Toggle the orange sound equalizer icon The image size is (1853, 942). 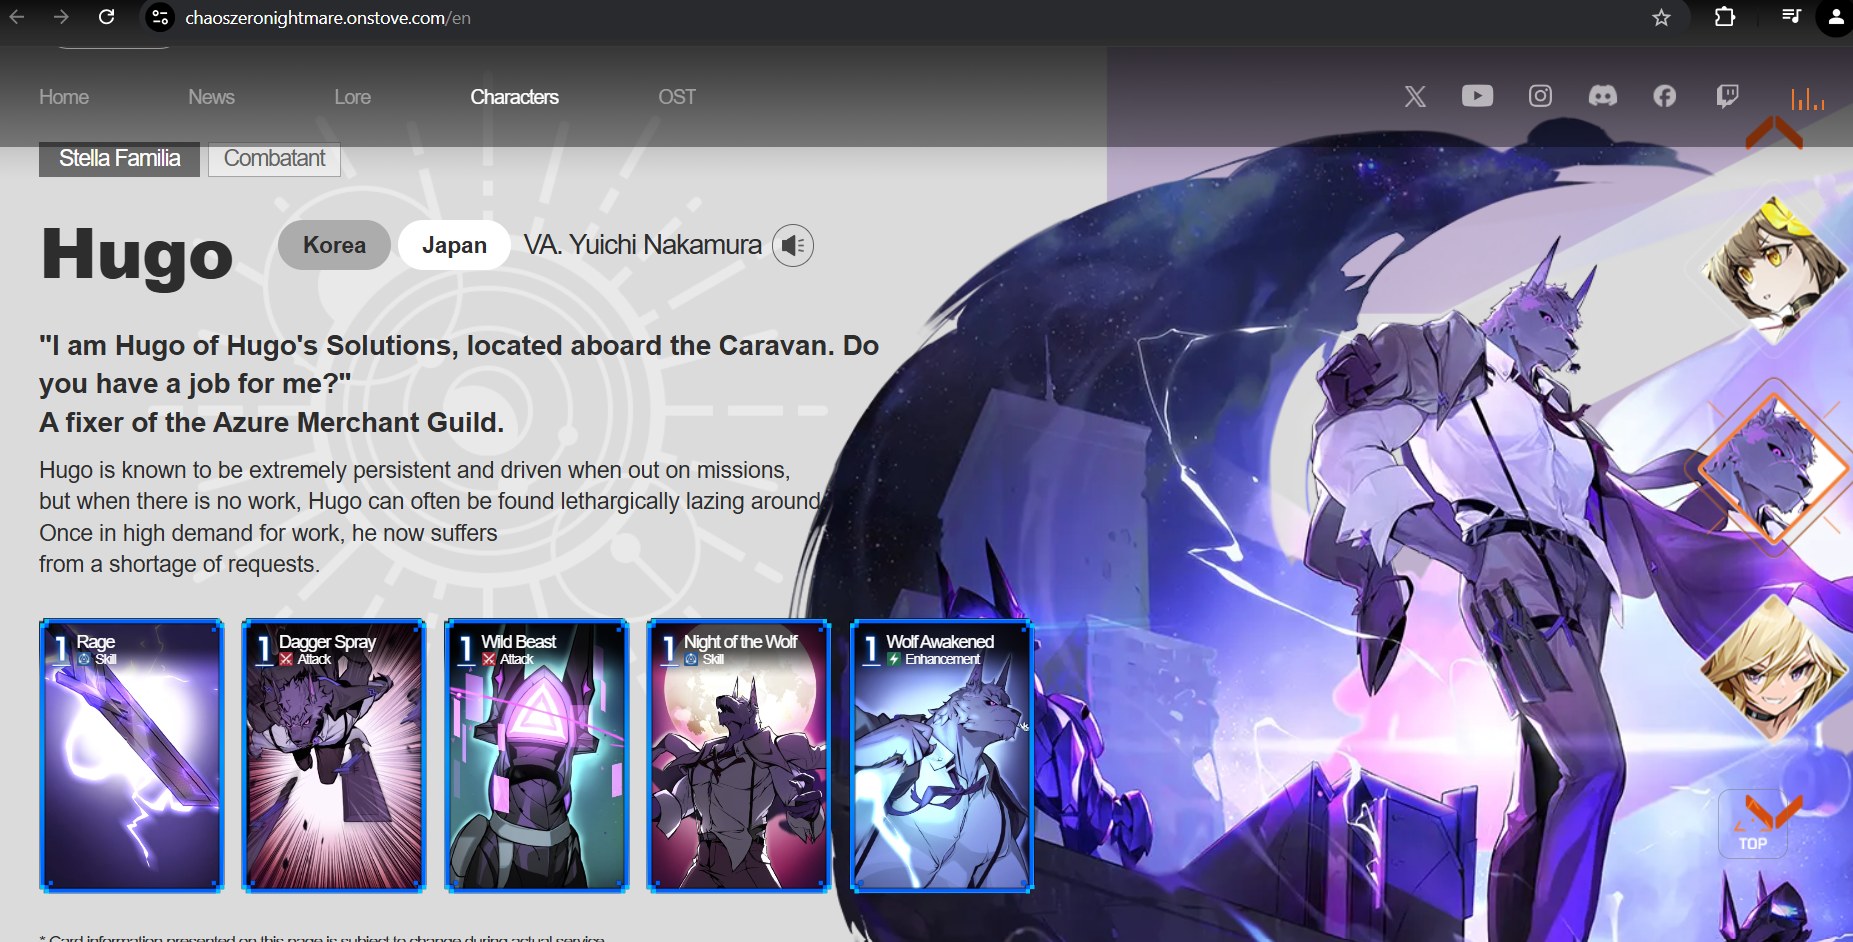coord(1807,98)
